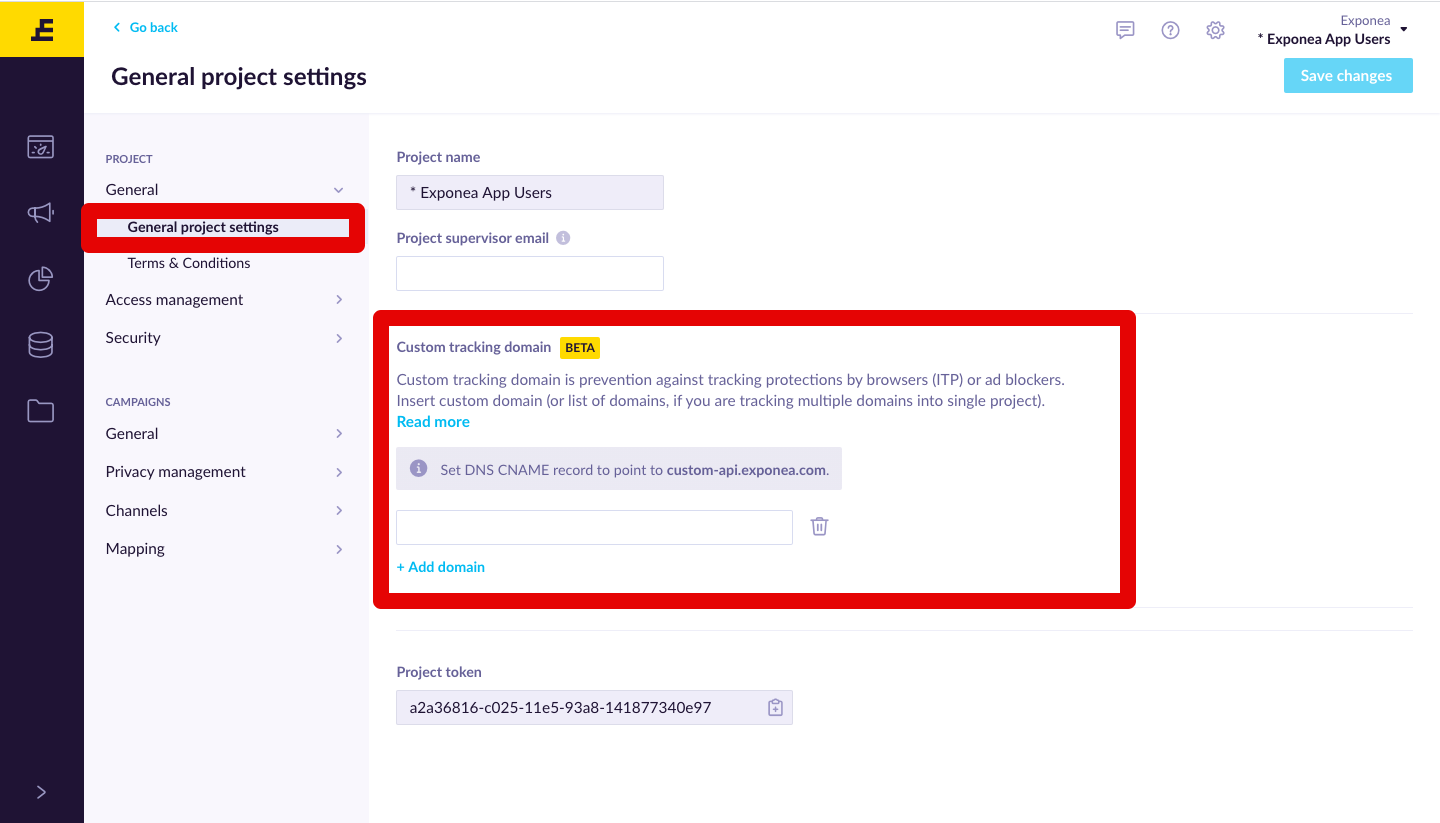This screenshot has width=1440, height=823.
Task: Click the Project supervisor email field
Action: [x=530, y=273]
